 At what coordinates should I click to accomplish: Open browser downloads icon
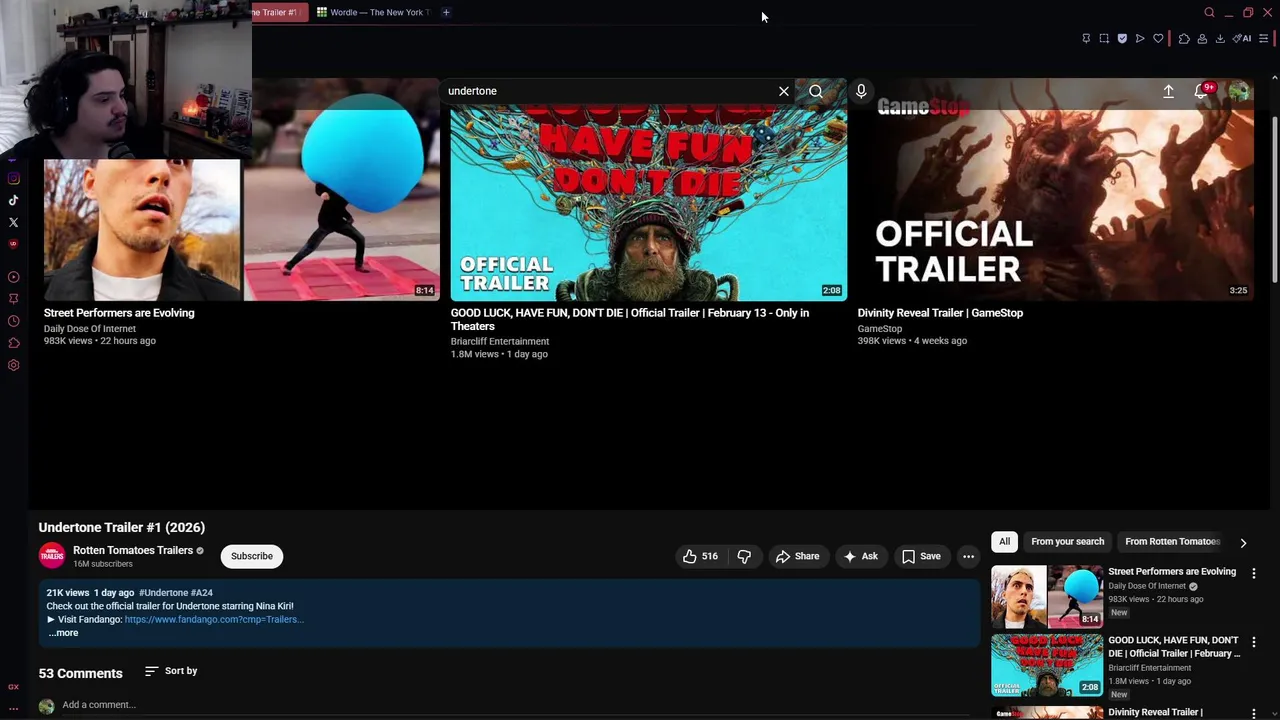click(1220, 39)
